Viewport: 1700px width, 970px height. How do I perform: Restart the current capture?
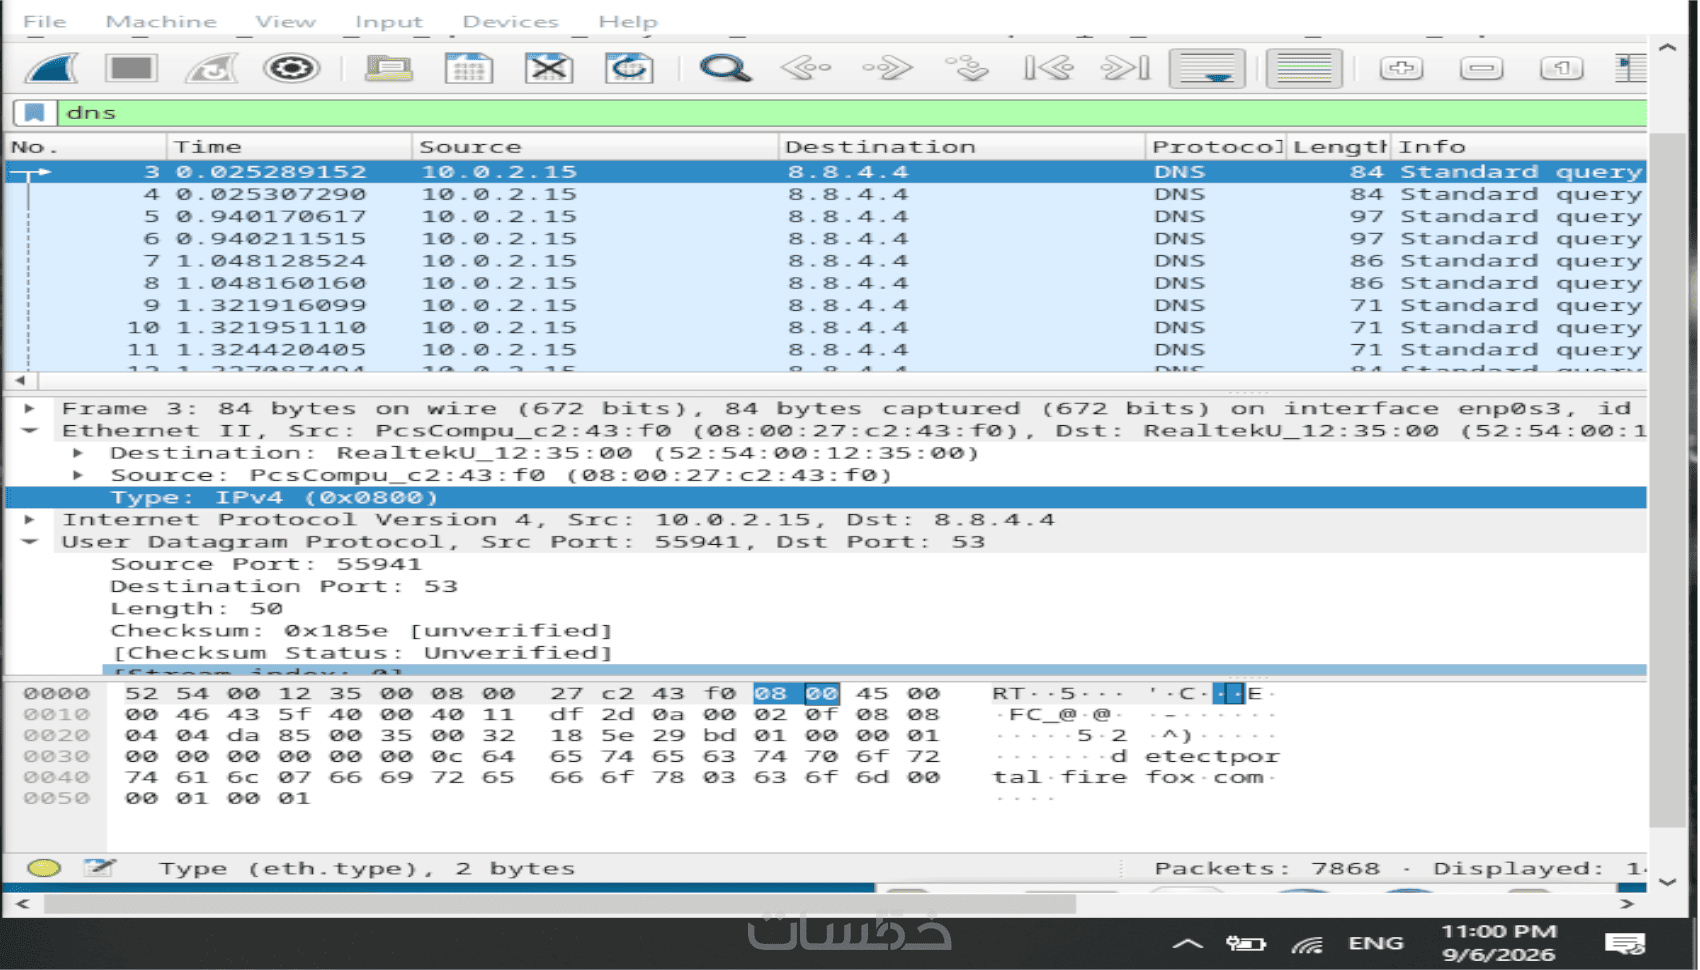(x=211, y=68)
